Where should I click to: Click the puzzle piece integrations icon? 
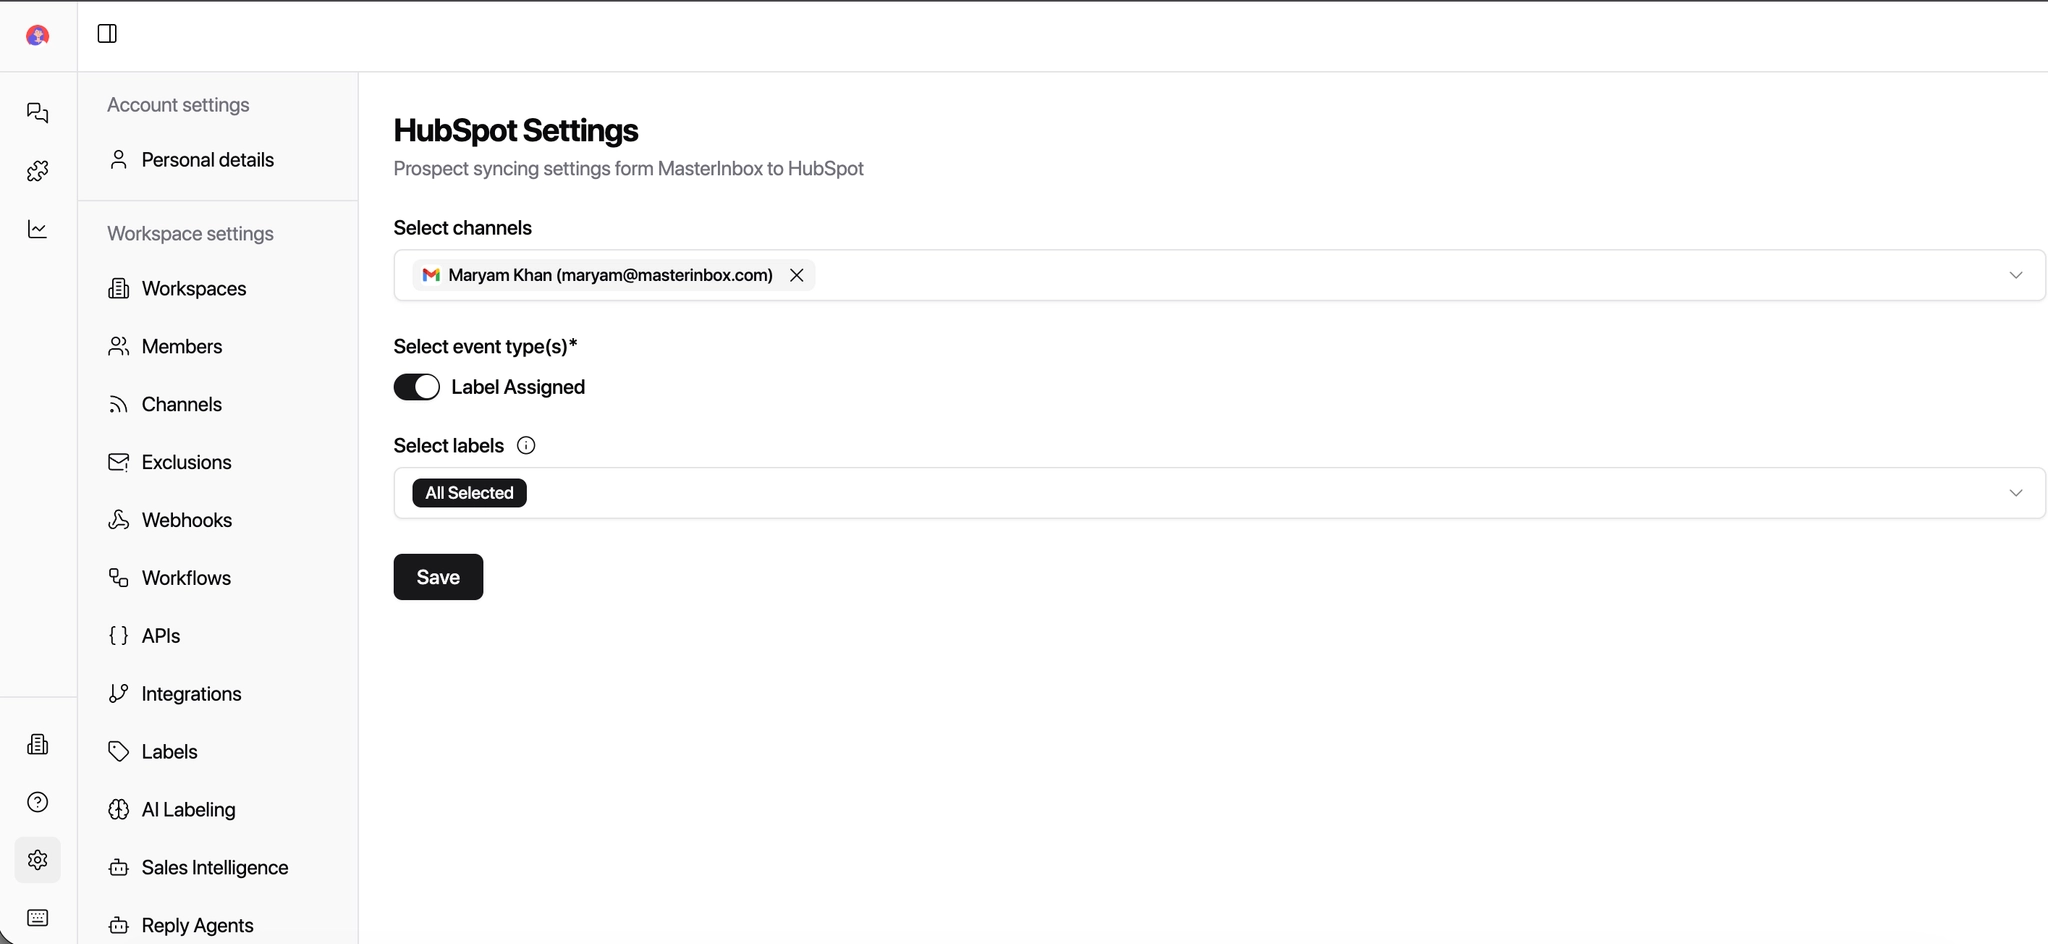(x=38, y=171)
